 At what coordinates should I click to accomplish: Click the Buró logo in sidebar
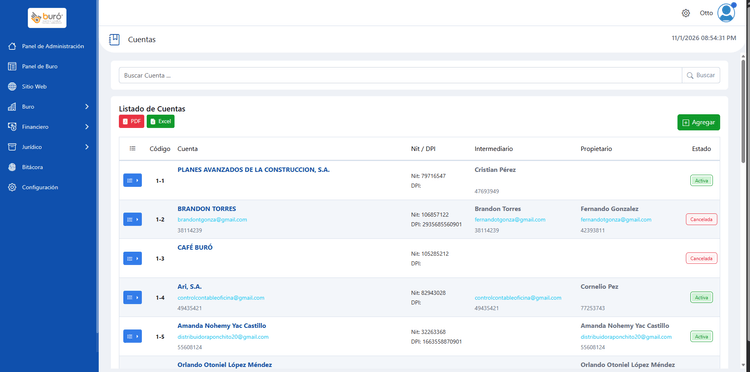tap(47, 18)
